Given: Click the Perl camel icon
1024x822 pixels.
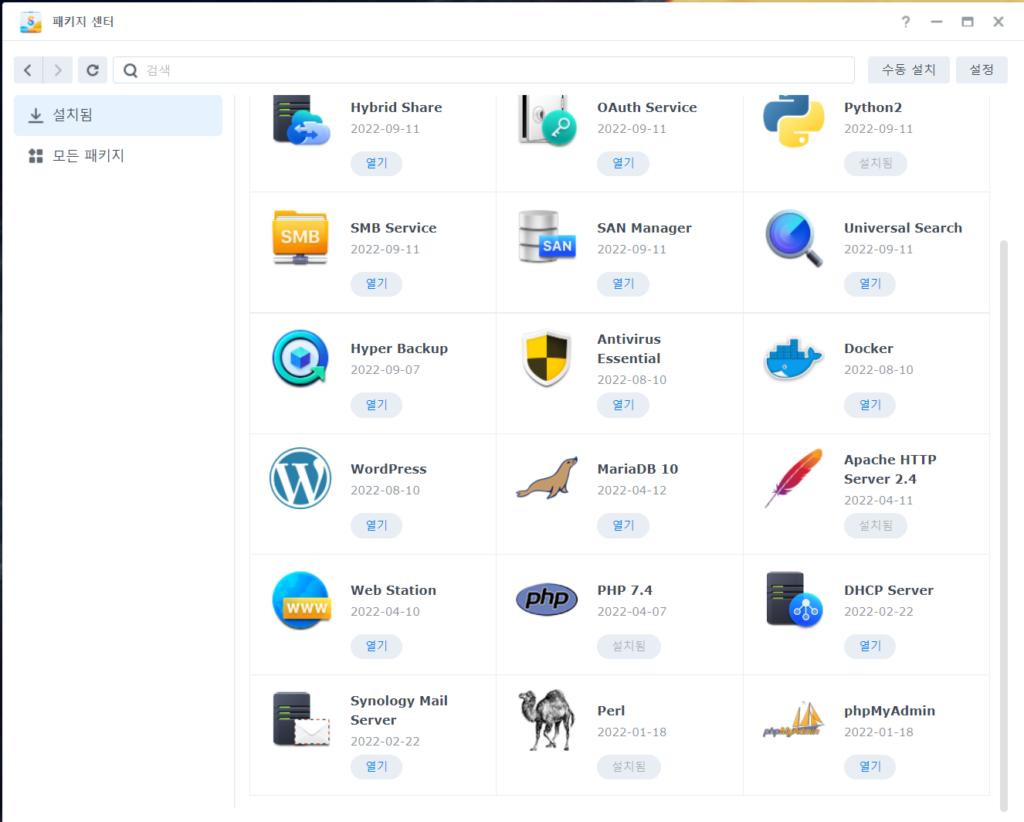Looking at the screenshot, I should (x=546, y=721).
